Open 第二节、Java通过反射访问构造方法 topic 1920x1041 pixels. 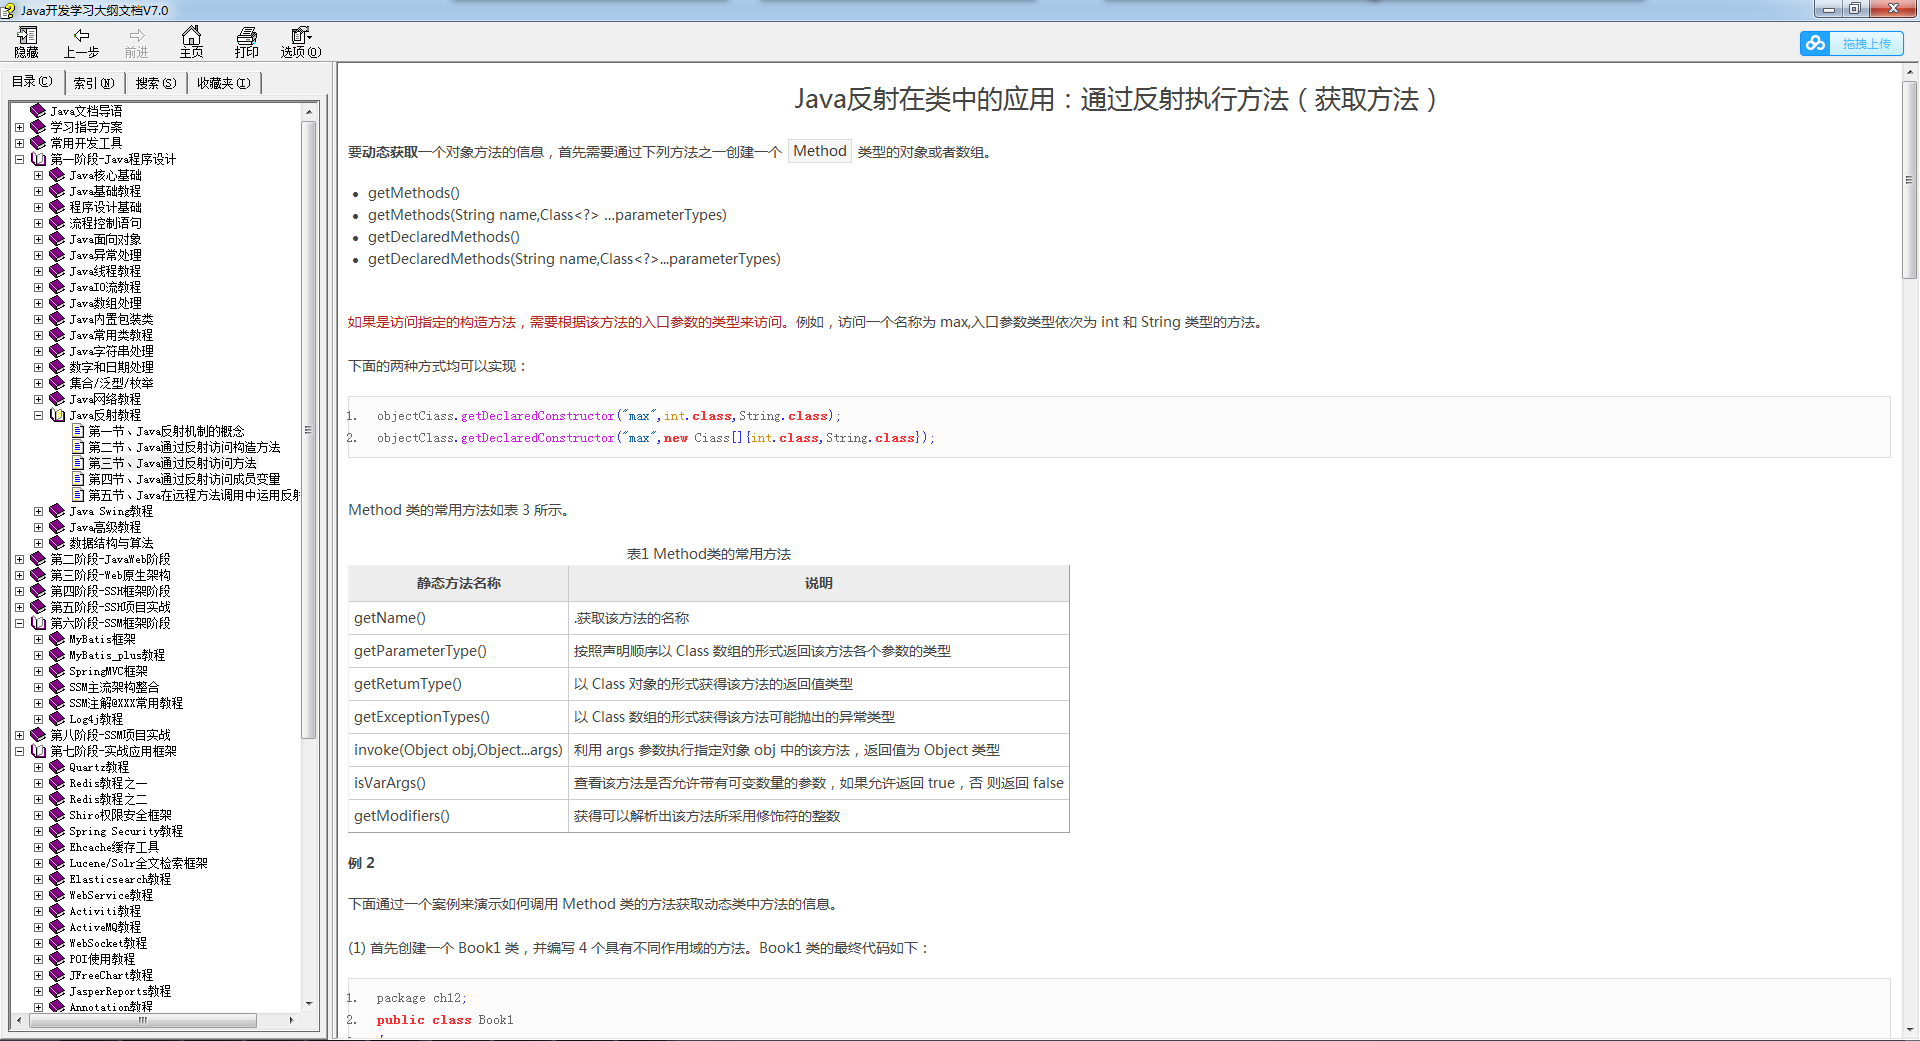[x=184, y=447]
